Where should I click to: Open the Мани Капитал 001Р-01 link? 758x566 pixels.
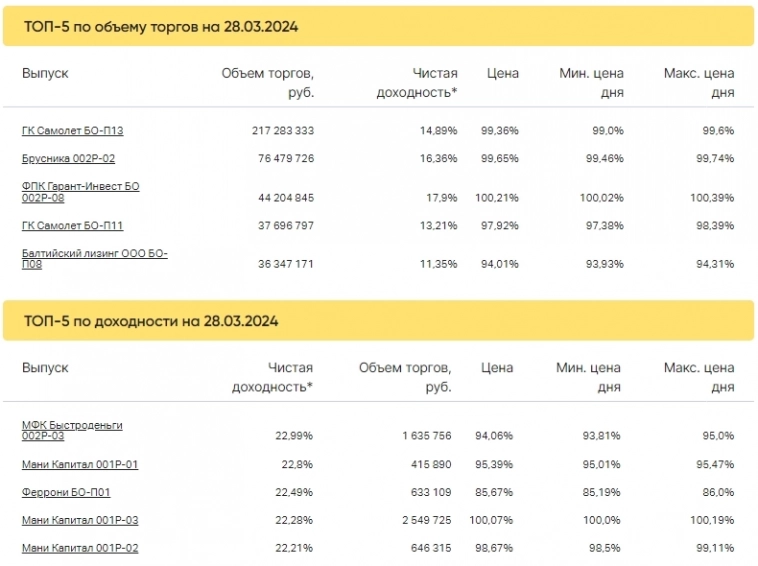click(80, 464)
